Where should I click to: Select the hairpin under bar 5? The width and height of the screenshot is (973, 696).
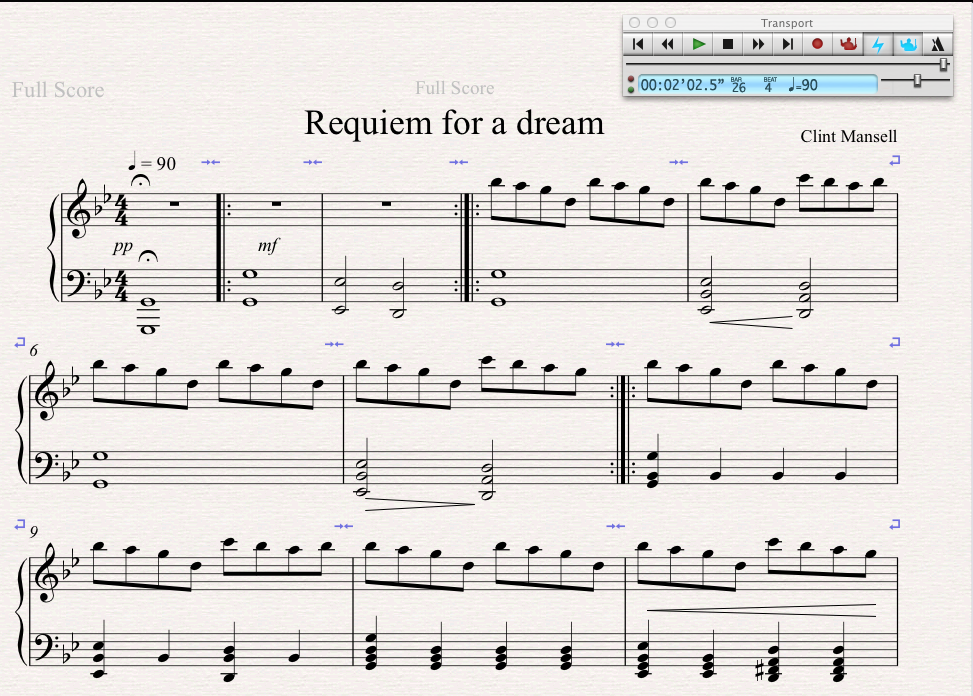coord(751,322)
